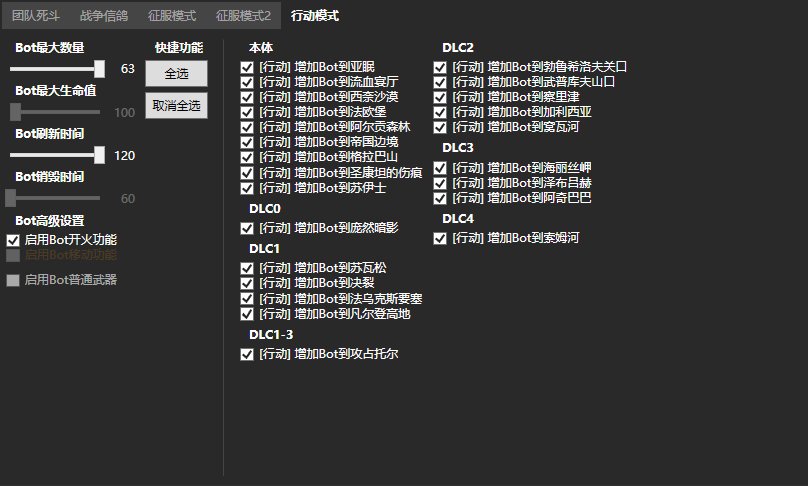Toggle 增加Bot到苏伊士 checkbox
The height and width of the screenshot is (486, 808).
point(247,187)
